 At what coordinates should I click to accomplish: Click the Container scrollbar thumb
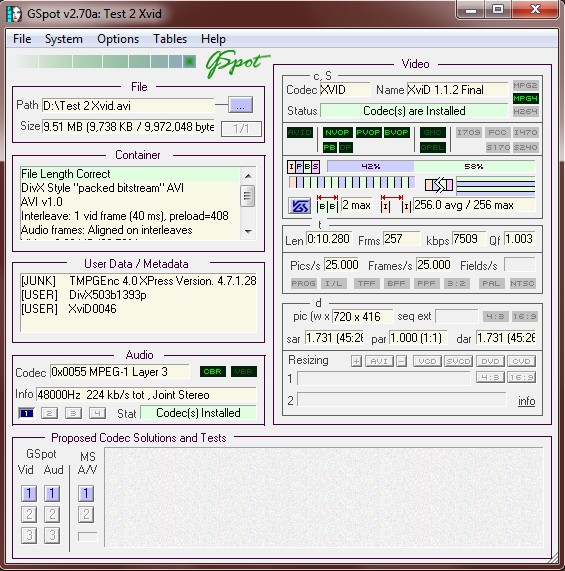[x=248, y=196]
